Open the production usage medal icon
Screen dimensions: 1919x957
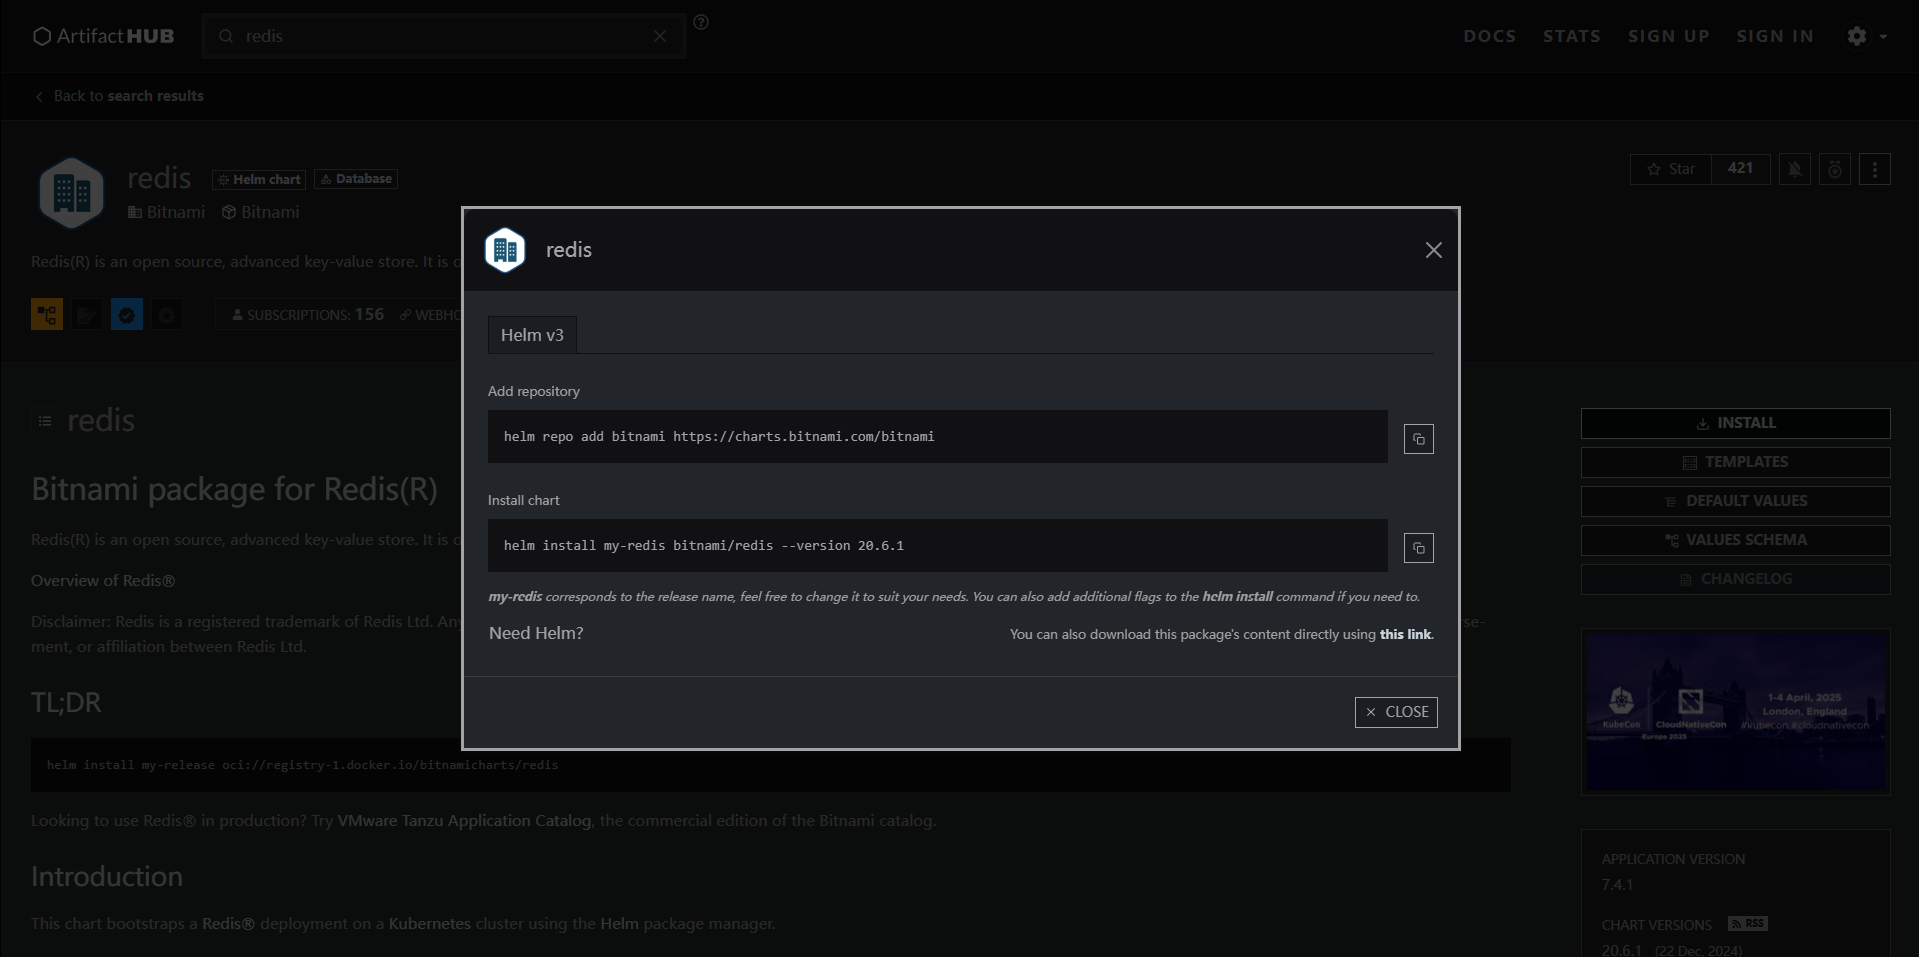click(1834, 169)
